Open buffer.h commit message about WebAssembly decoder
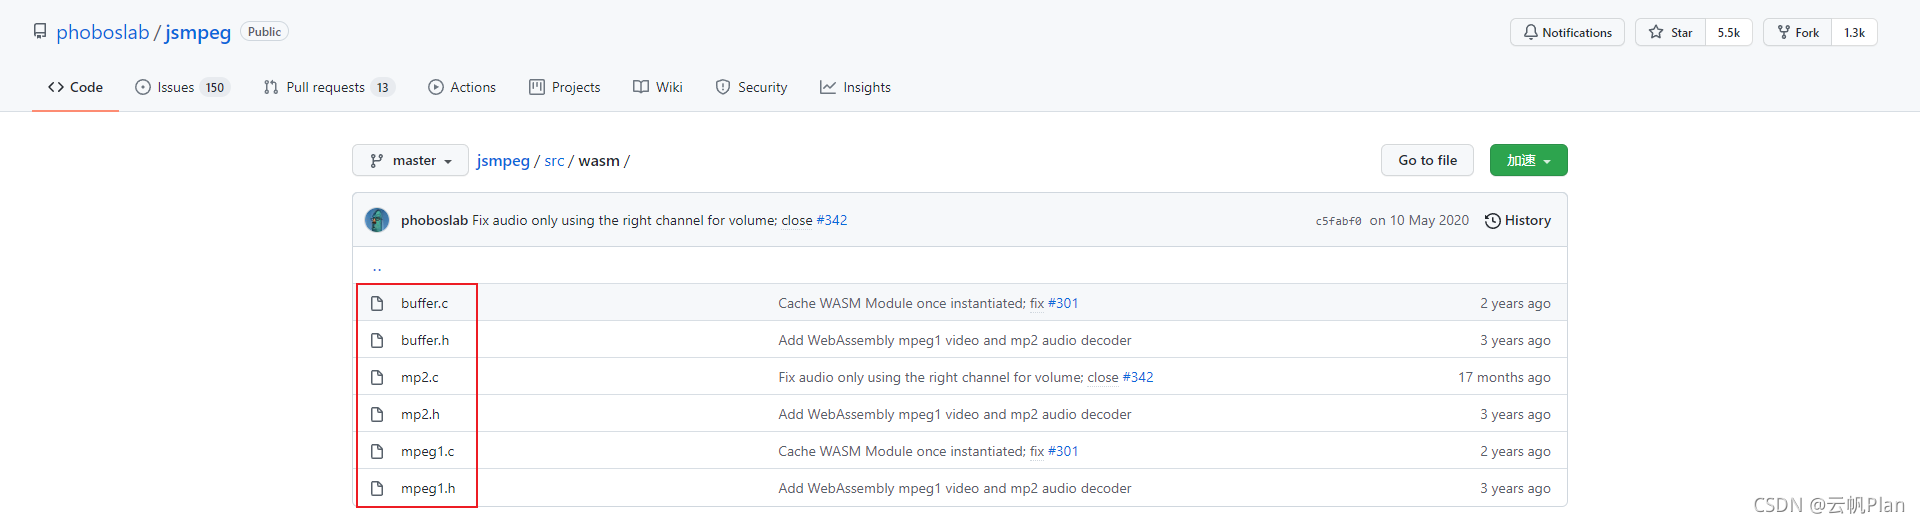The width and height of the screenshot is (1920, 523). pos(955,340)
